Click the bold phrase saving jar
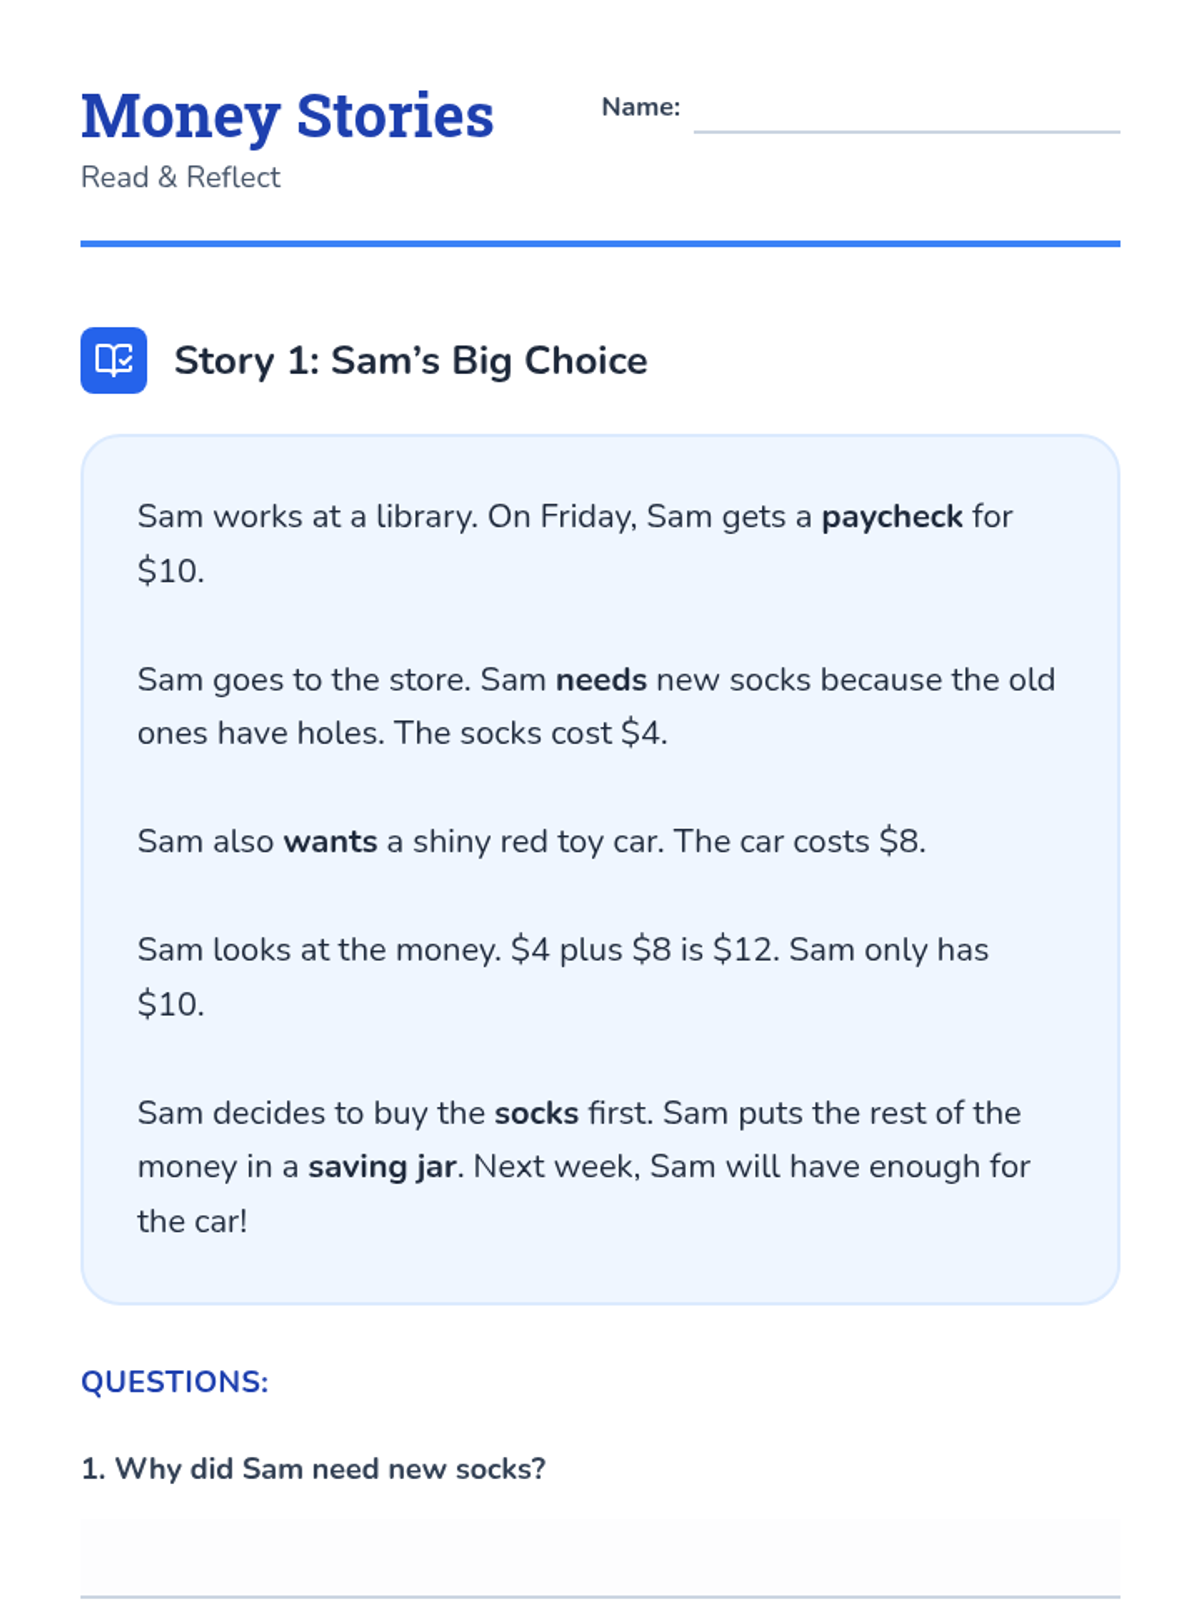The width and height of the screenshot is (1200, 1600). coord(382,1167)
